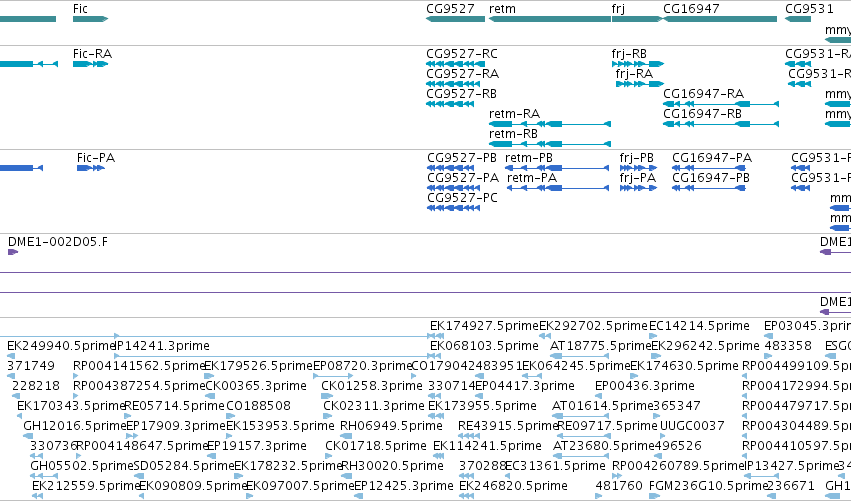Open SD05284.5prime feature
Screen dimensions: 851x501
pyautogui.click(x=183, y=467)
